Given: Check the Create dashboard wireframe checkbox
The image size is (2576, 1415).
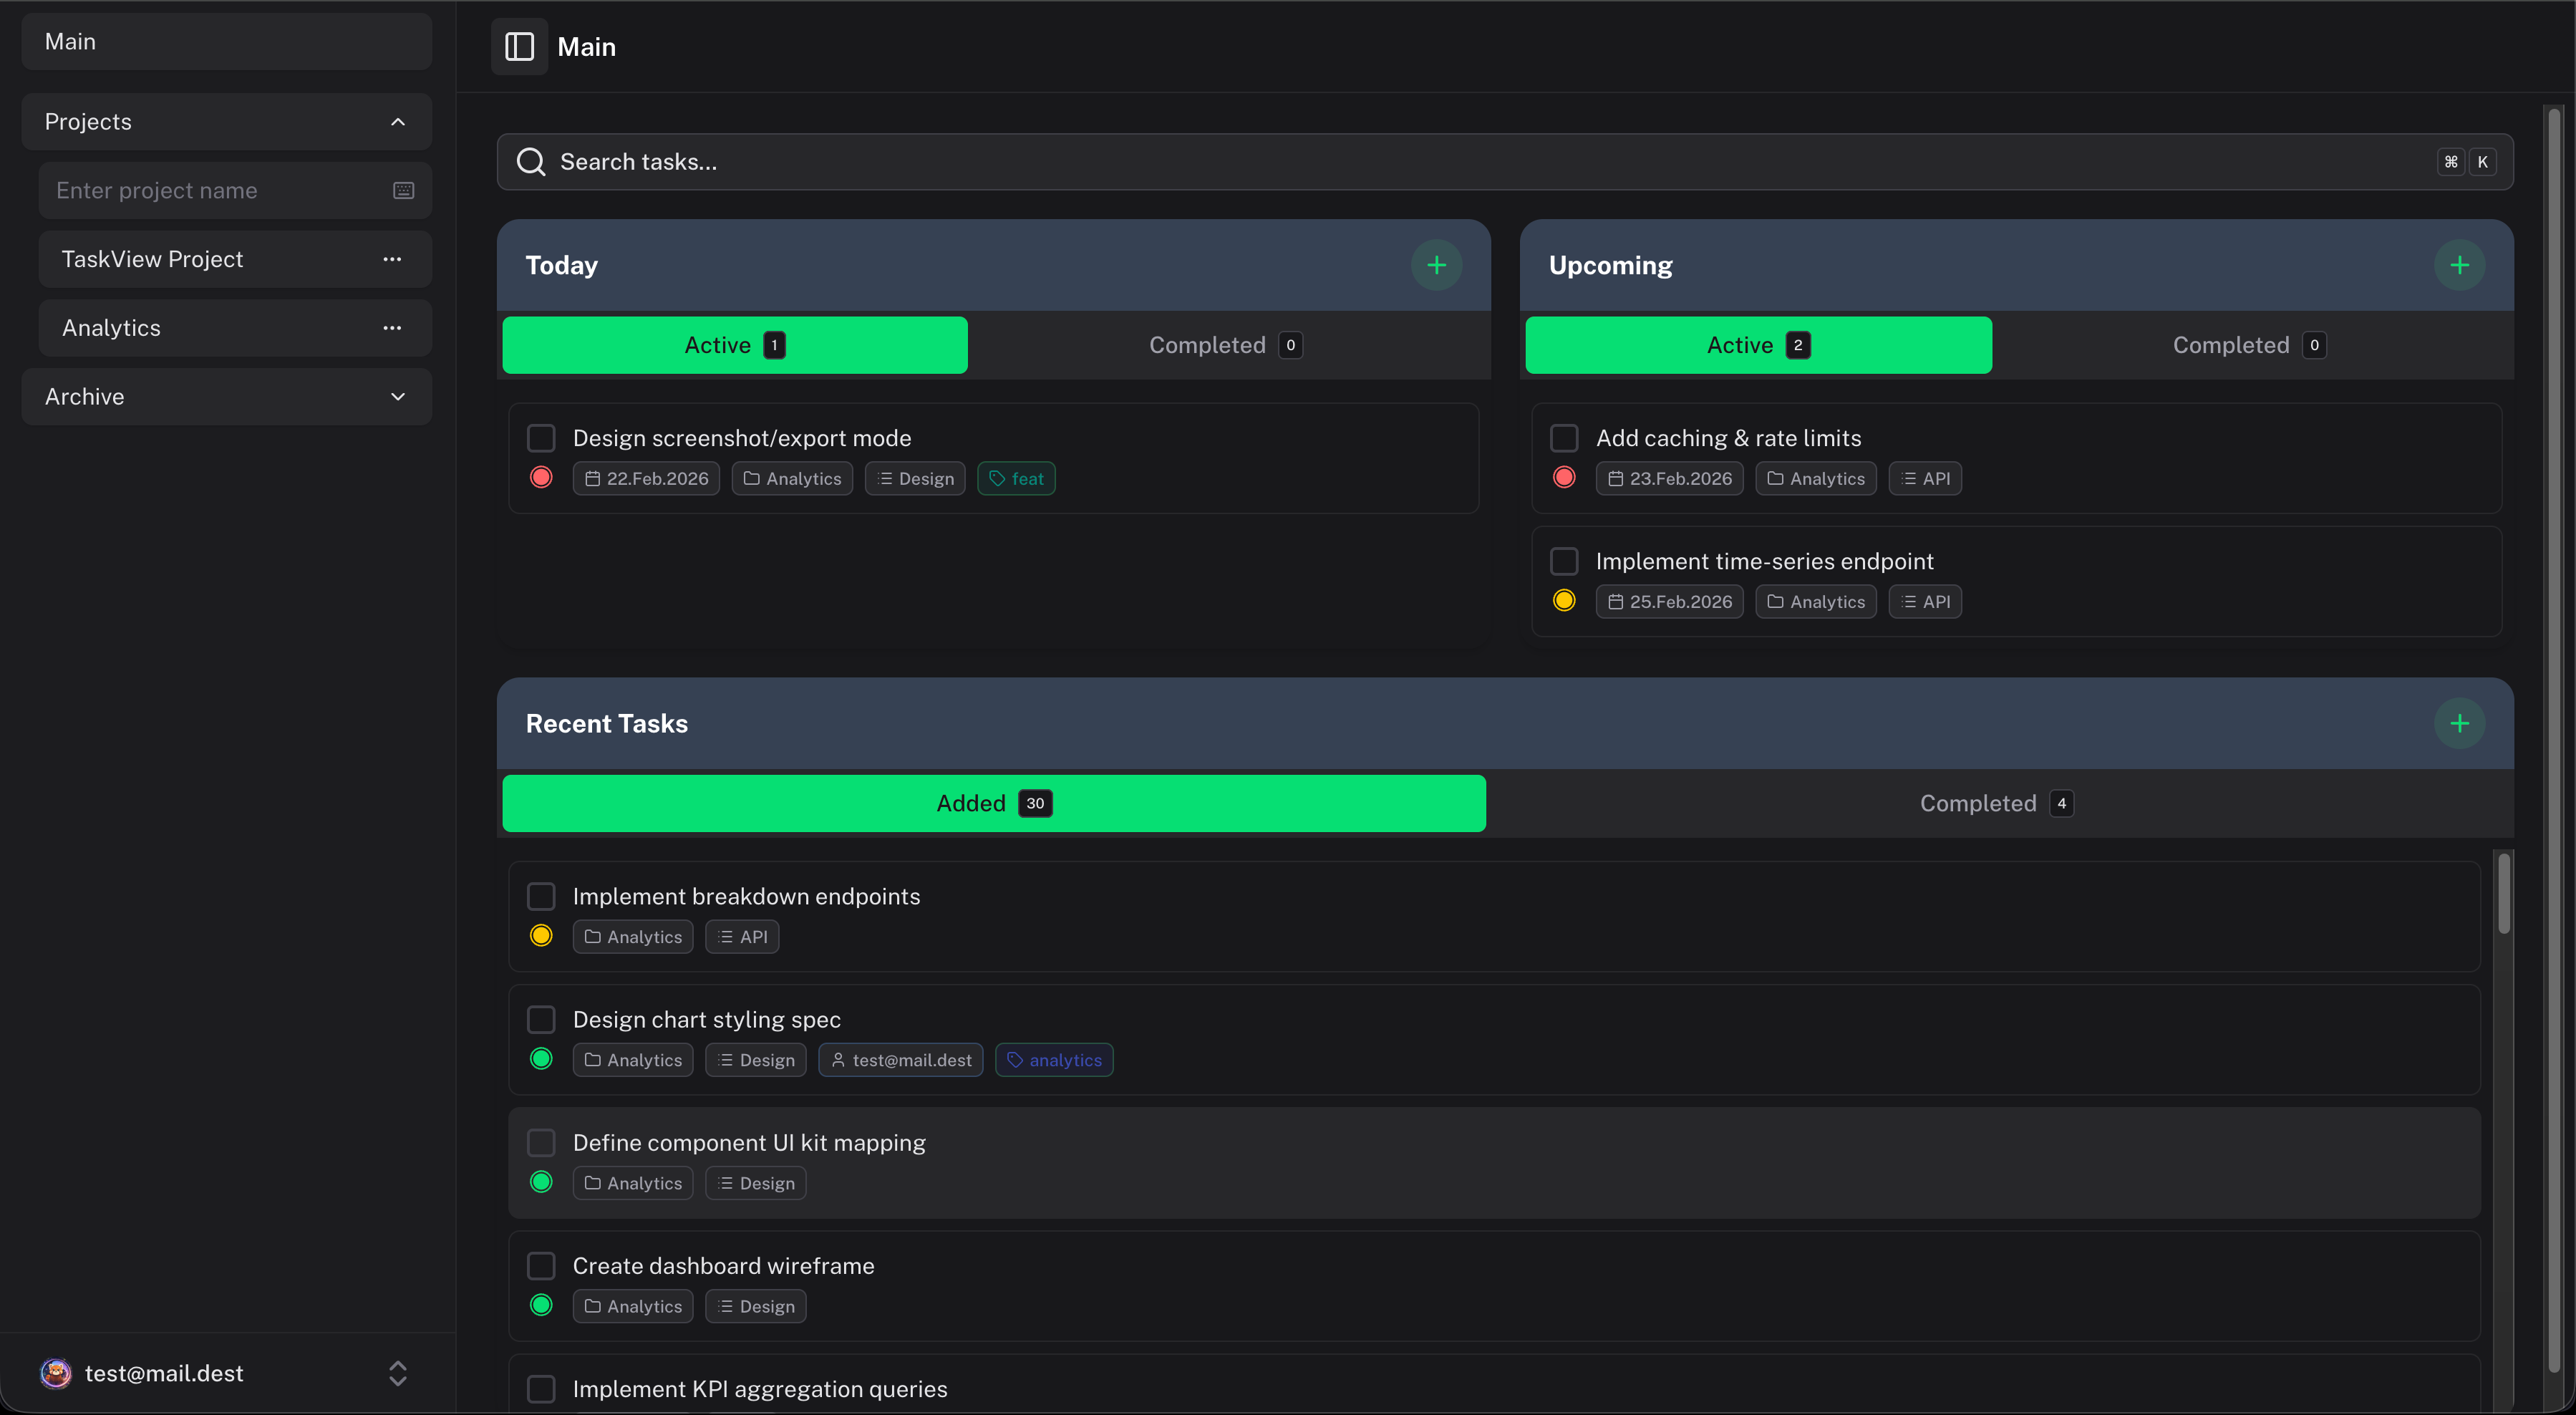Looking at the screenshot, I should pos(541,1265).
